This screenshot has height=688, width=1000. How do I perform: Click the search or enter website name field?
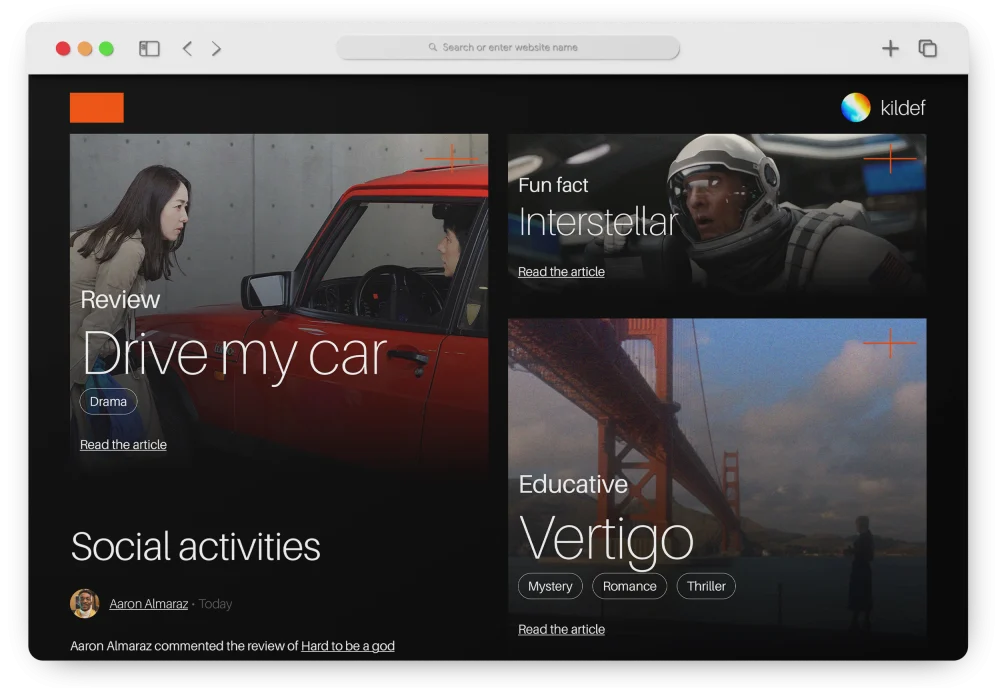pyautogui.click(x=508, y=47)
